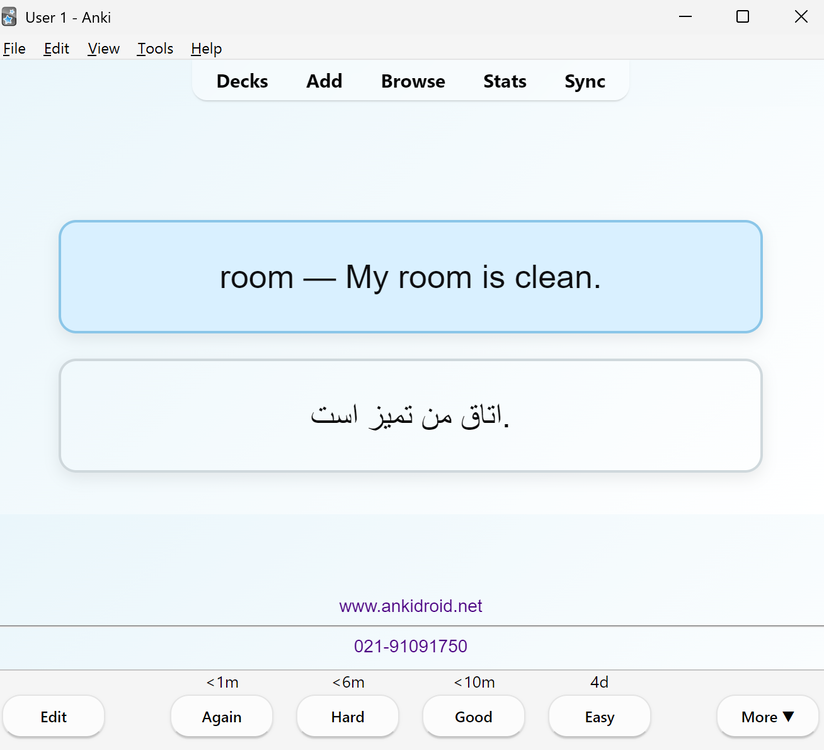
Task: Visit the www.ankidroid.net link
Action: (410, 606)
